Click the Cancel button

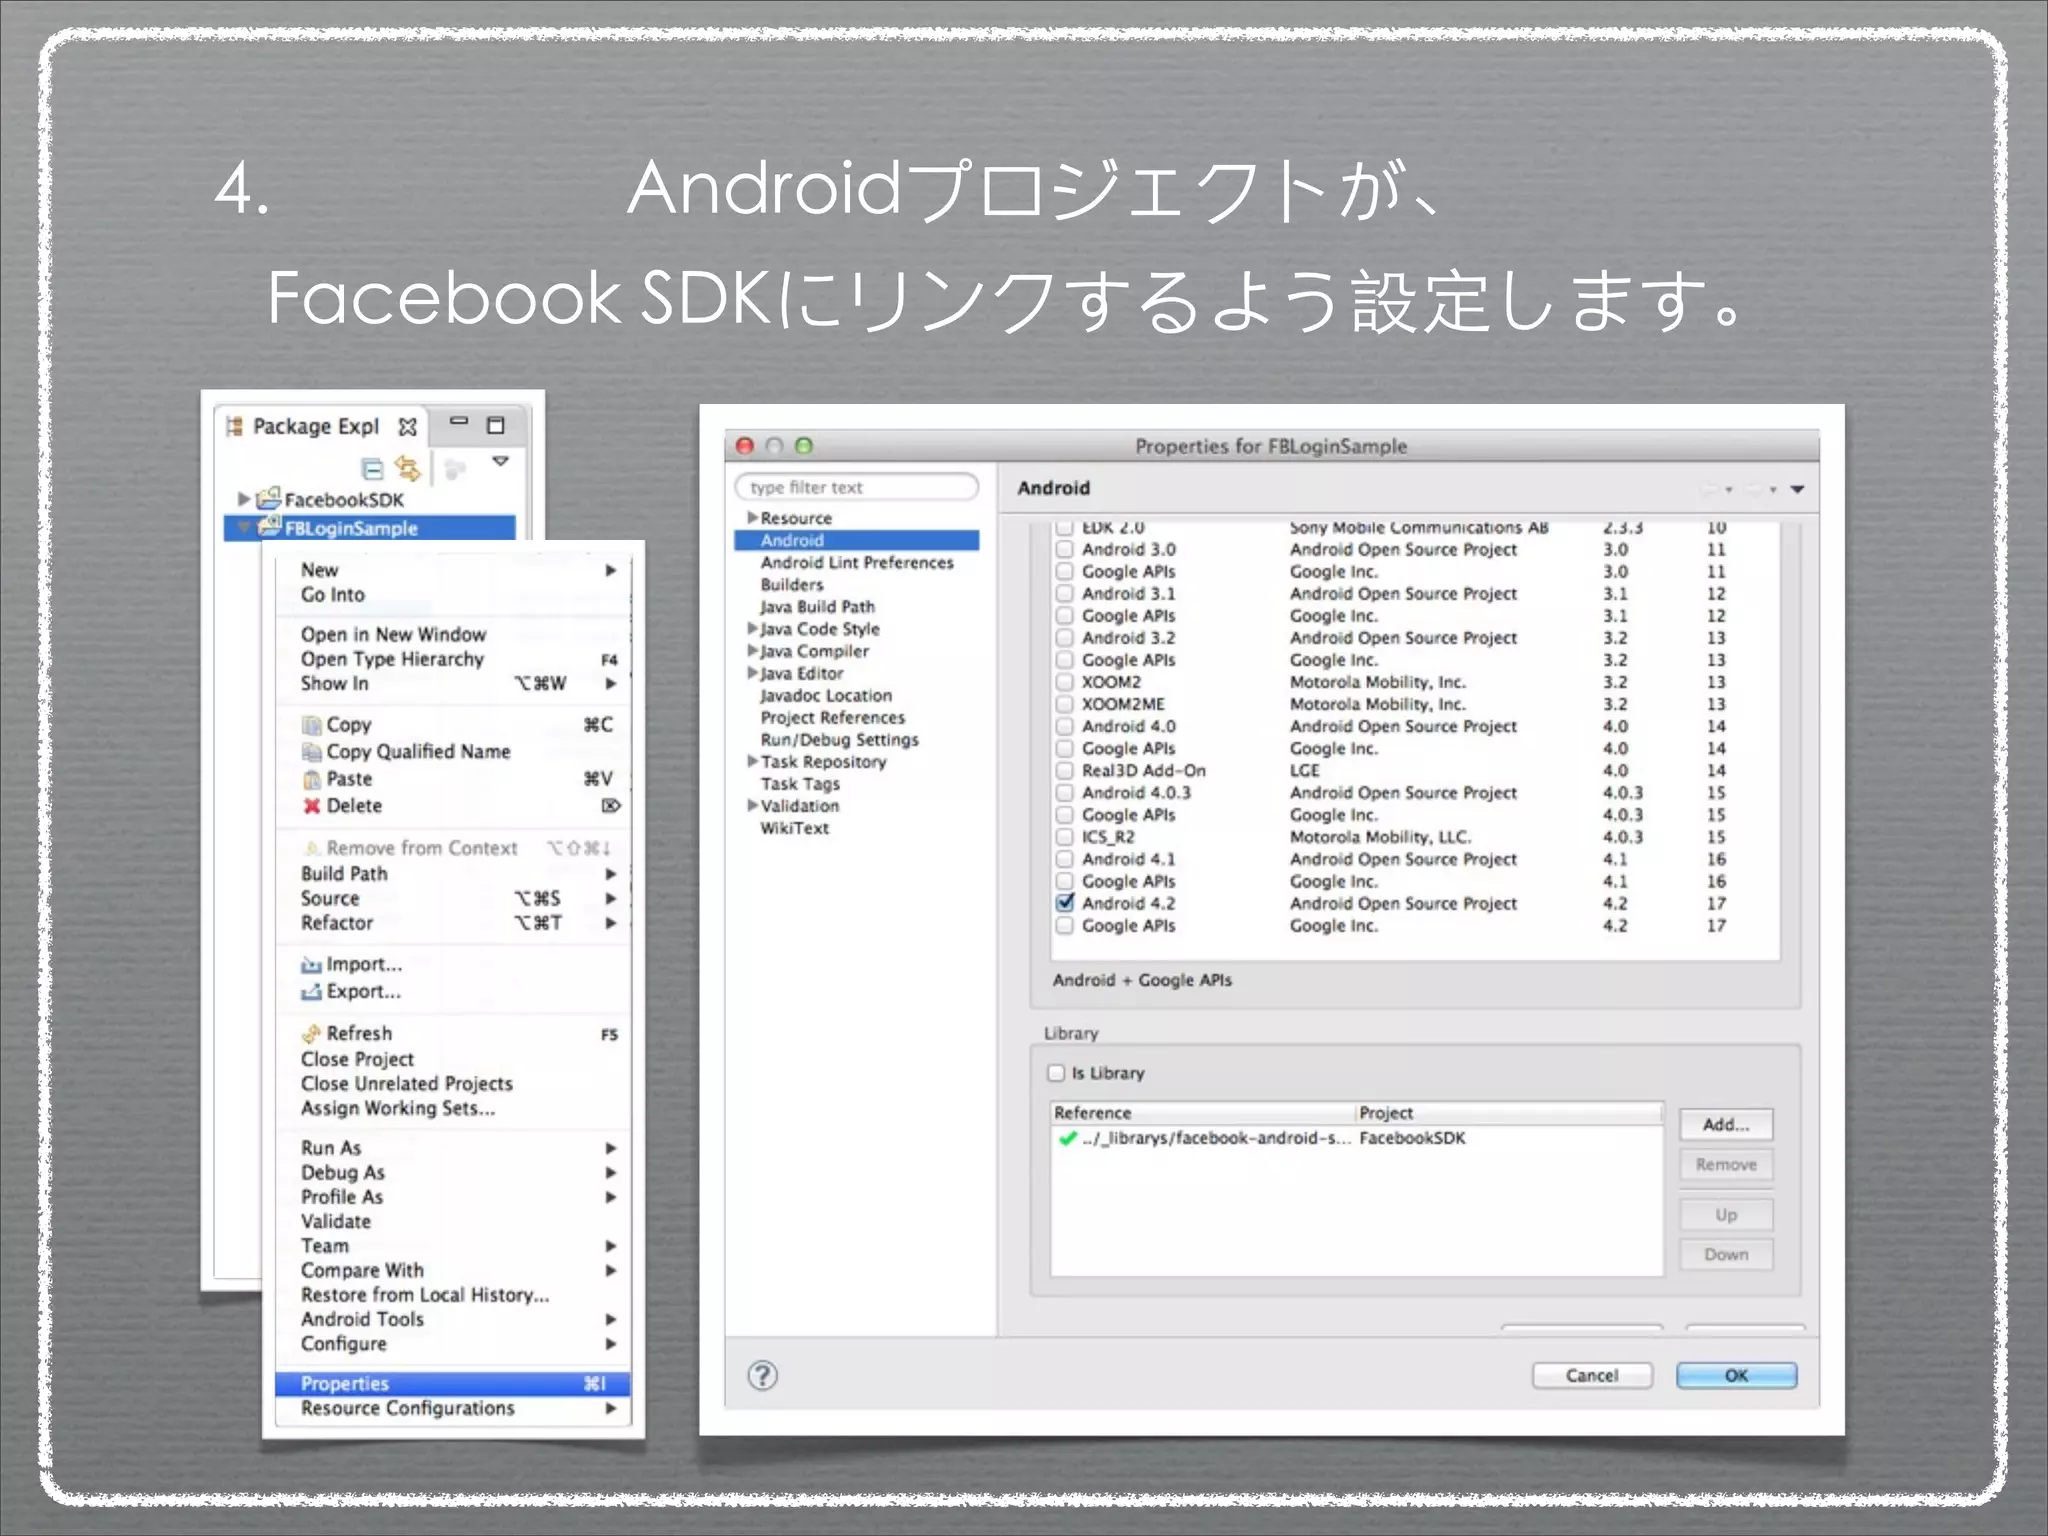pyautogui.click(x=1592, y=1376)
